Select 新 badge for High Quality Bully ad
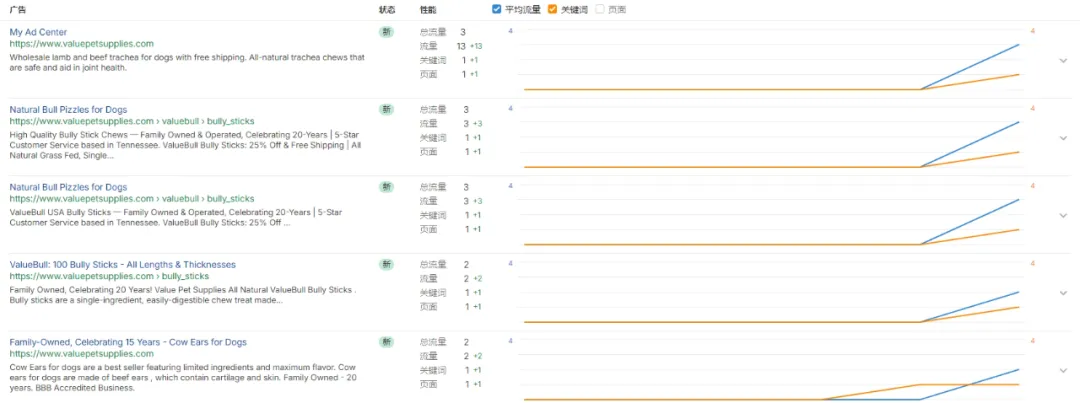 pos(386,109)
